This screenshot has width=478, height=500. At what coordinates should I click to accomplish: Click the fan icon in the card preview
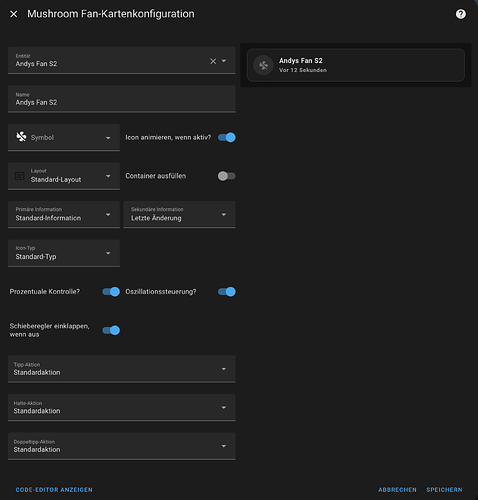click(x=263, y=65)
